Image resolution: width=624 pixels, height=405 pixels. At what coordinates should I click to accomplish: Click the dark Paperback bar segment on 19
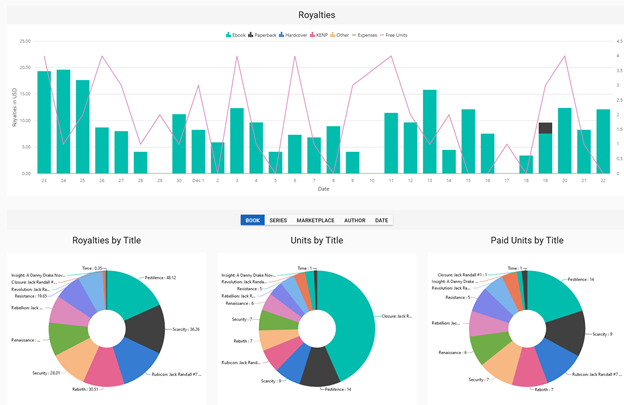click(545, 128)
